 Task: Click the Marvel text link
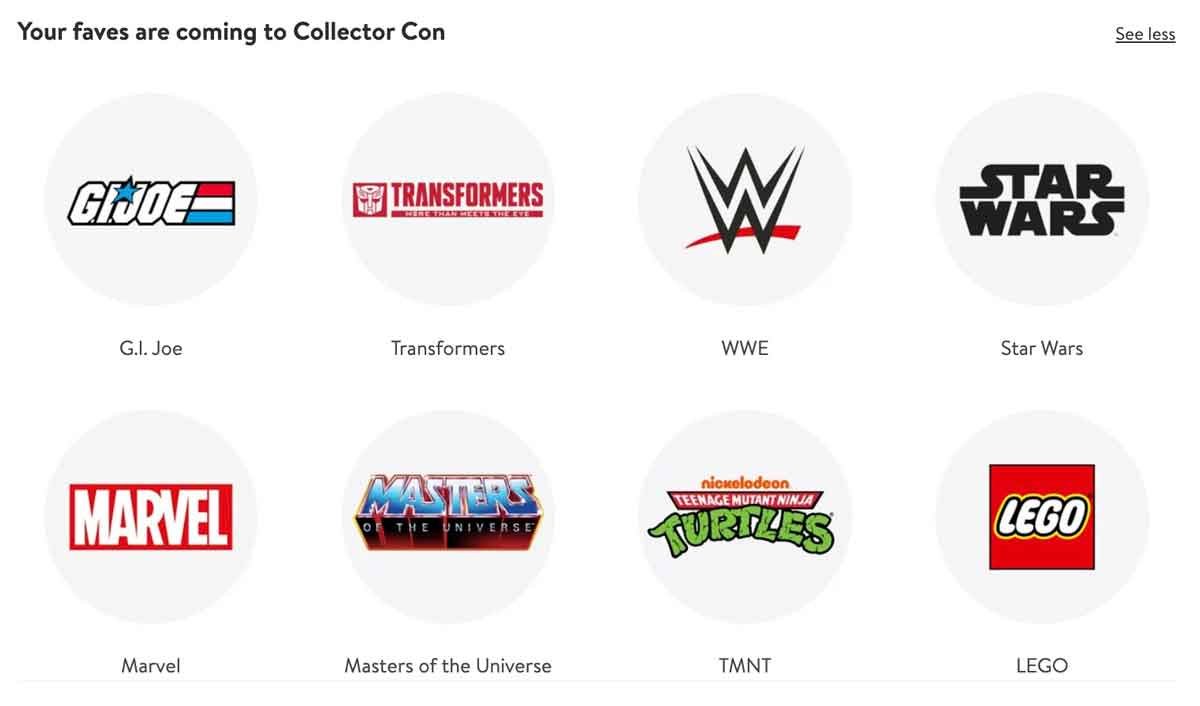151,665
